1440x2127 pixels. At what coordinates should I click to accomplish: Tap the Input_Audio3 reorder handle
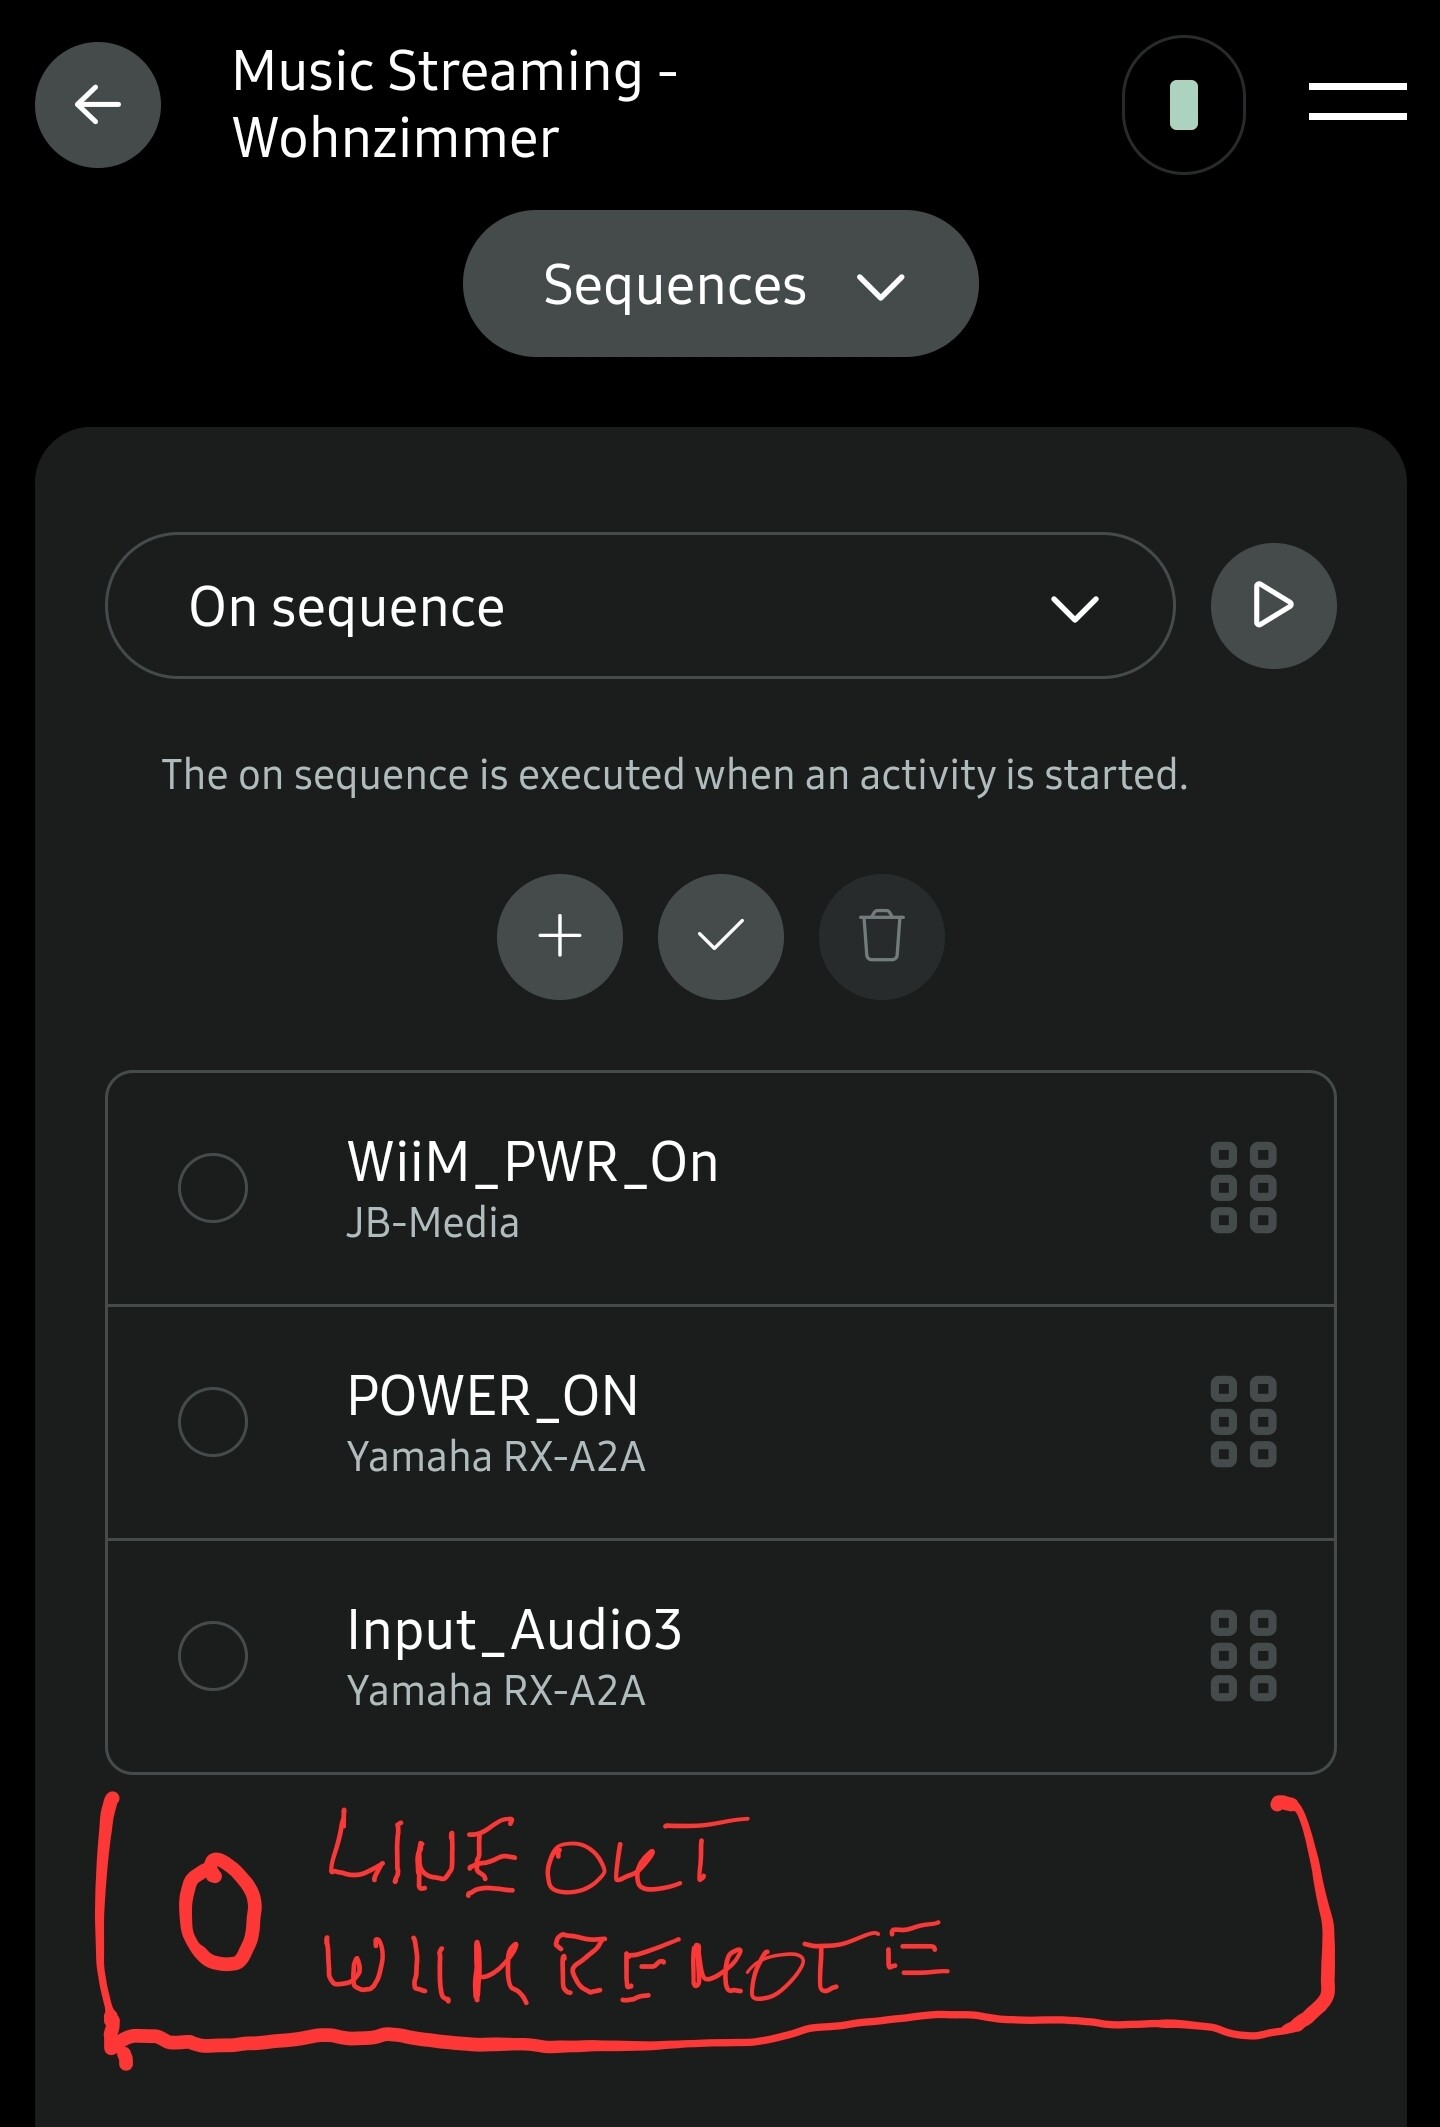(x=1243, y=1656)
